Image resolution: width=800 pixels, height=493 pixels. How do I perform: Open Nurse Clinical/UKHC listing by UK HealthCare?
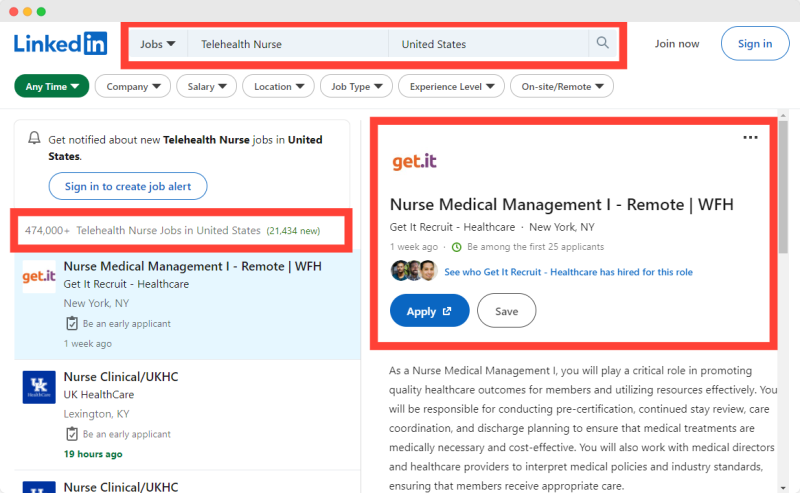(121, 377)
